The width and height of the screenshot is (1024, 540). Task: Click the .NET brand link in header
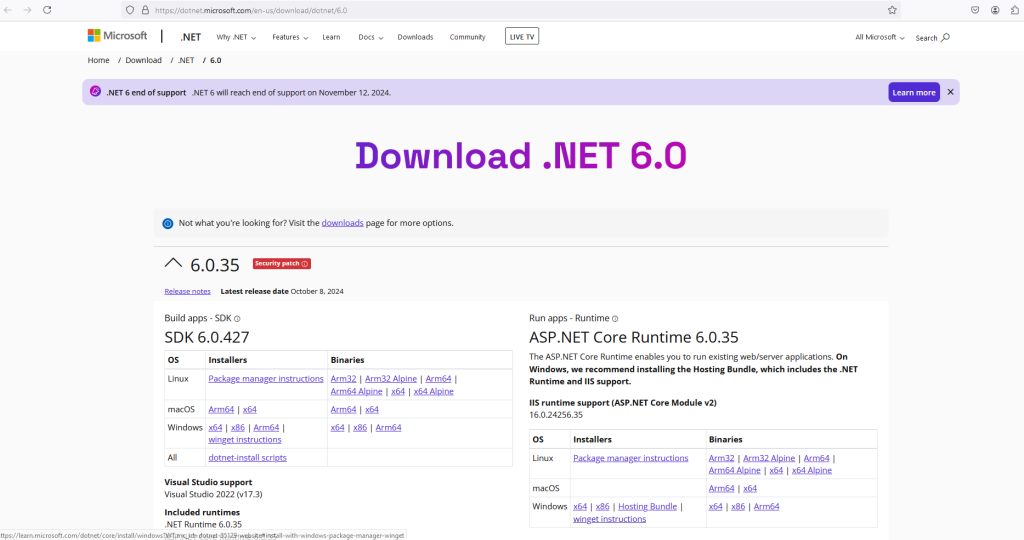tap(191, 37)
